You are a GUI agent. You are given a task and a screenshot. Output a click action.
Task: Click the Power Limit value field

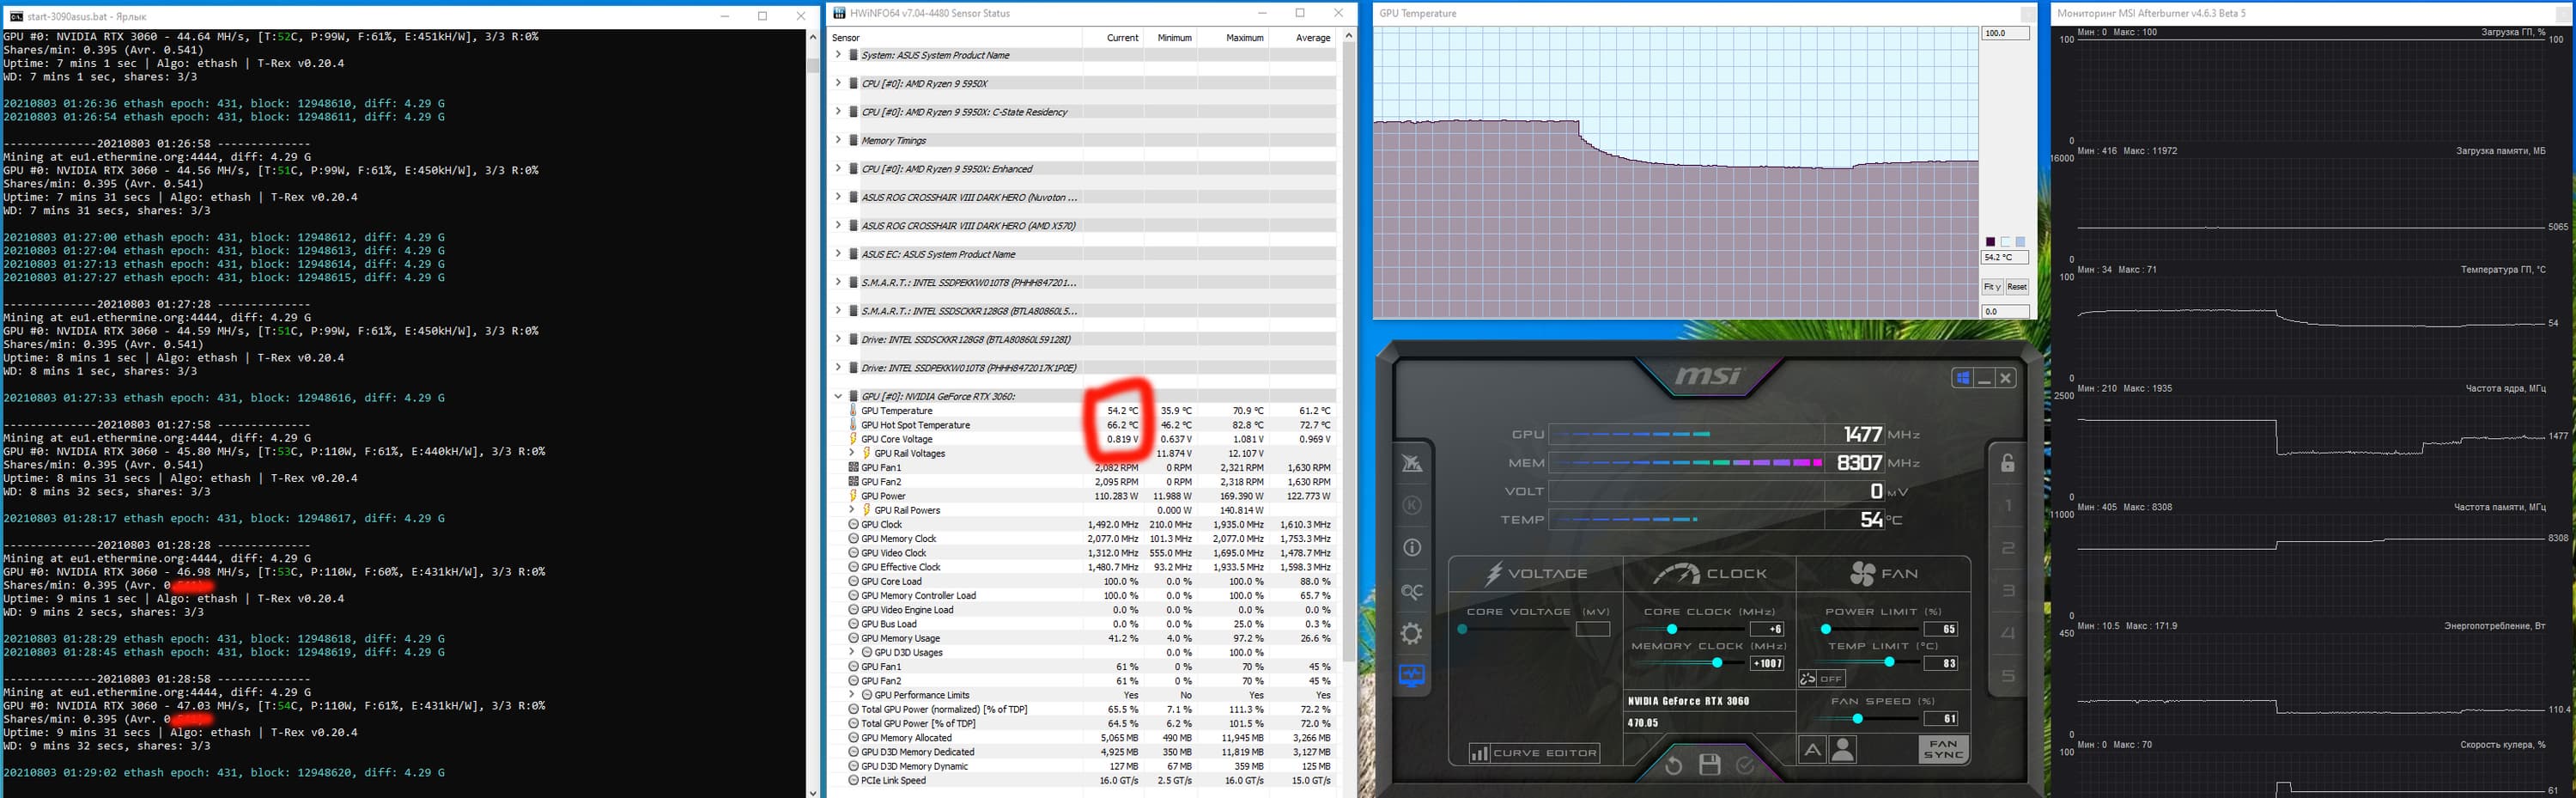pos(1940,629)
